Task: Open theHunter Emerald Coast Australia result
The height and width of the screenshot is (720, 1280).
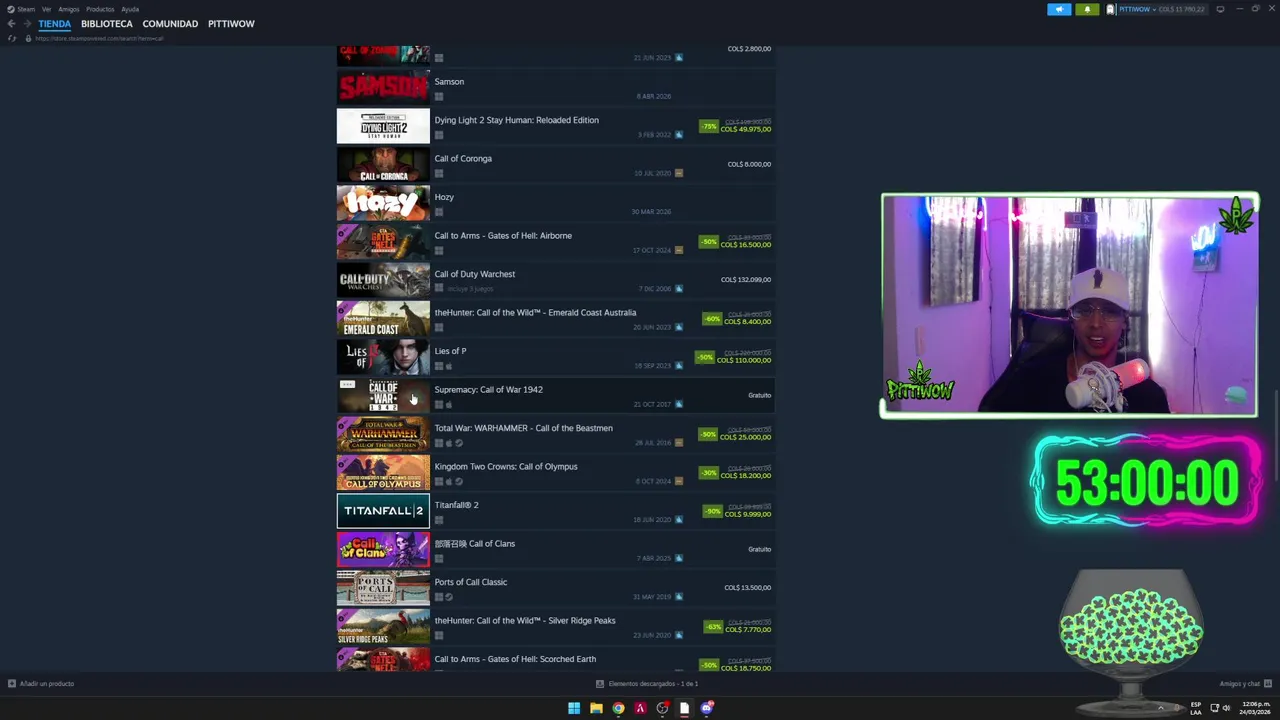Action: pos(555,319)
